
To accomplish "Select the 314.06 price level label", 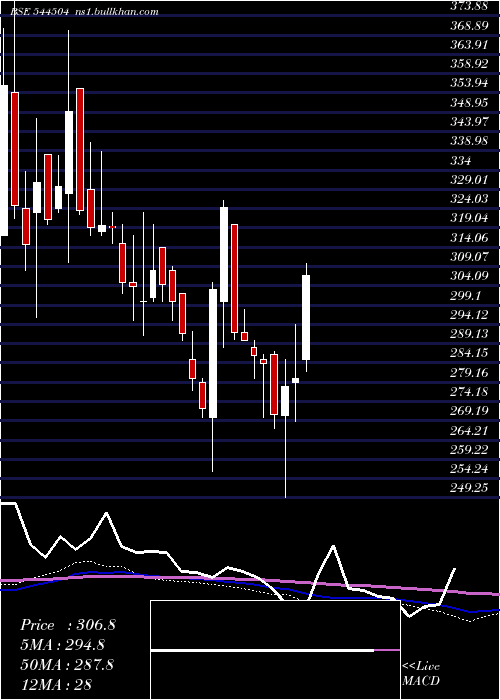I will tap(469, 238).
